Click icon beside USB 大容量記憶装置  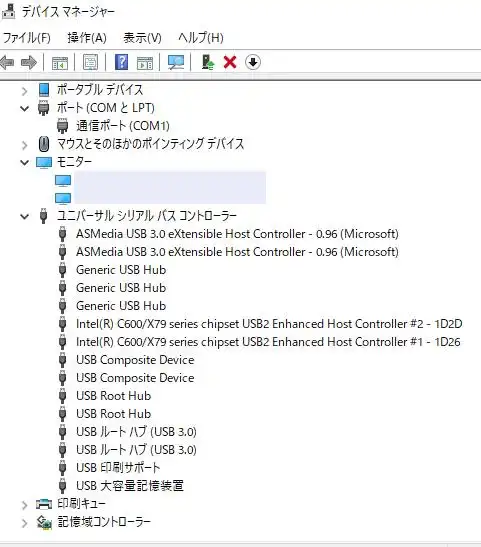pos(62,486)
